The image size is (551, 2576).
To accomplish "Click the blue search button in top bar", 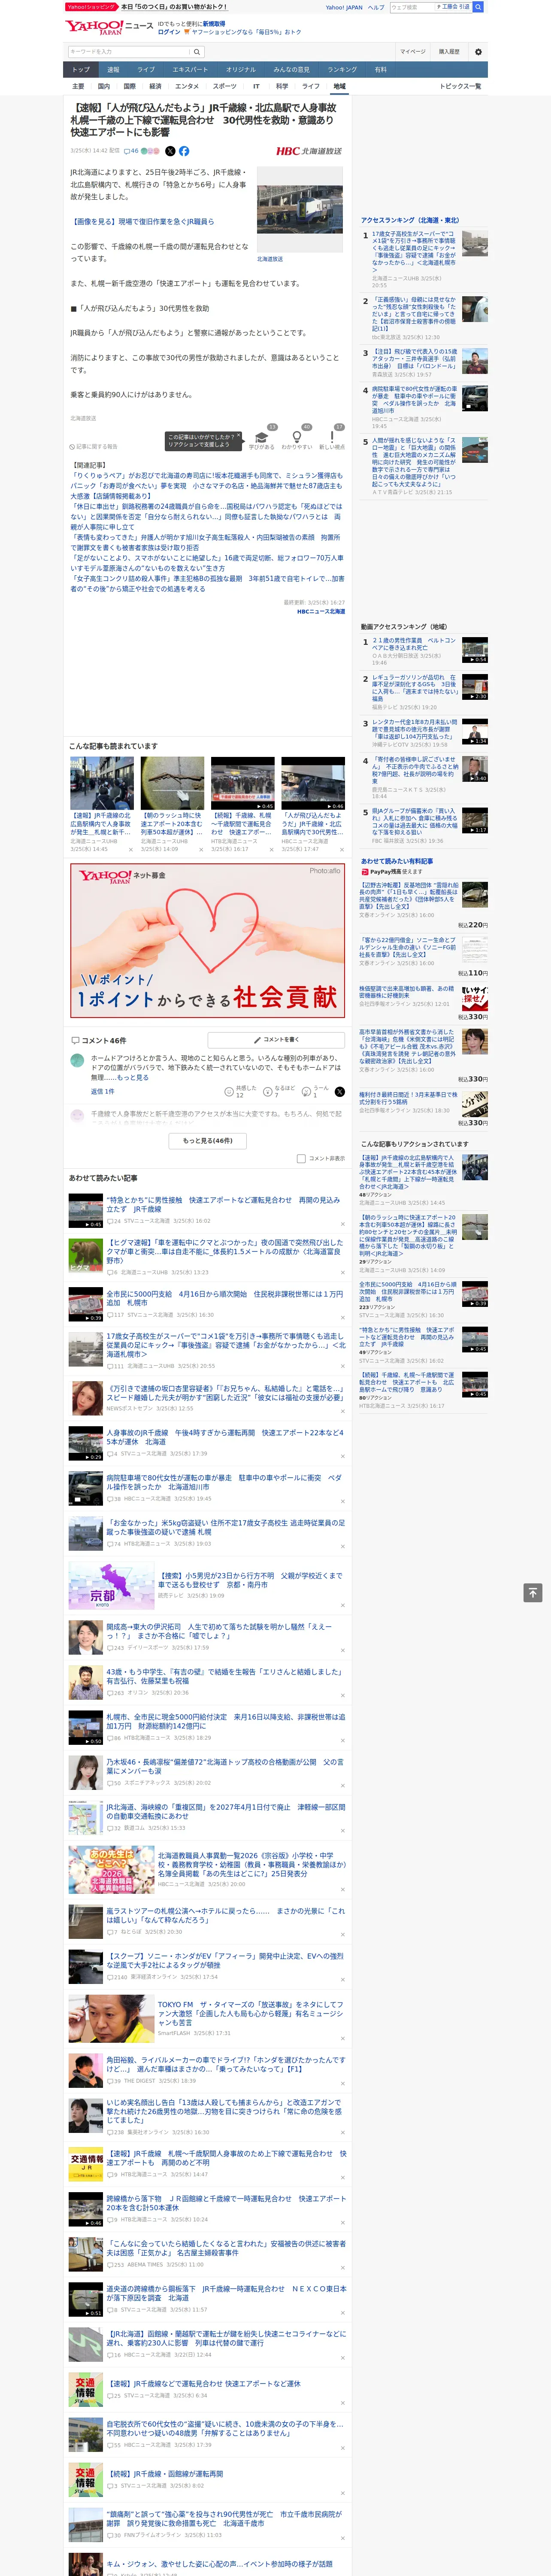I will tap(478, 7).
